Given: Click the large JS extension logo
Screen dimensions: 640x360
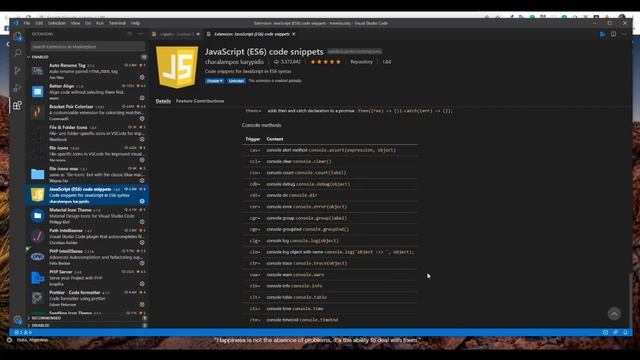Looking at the screenshot, I should [177, 67].
